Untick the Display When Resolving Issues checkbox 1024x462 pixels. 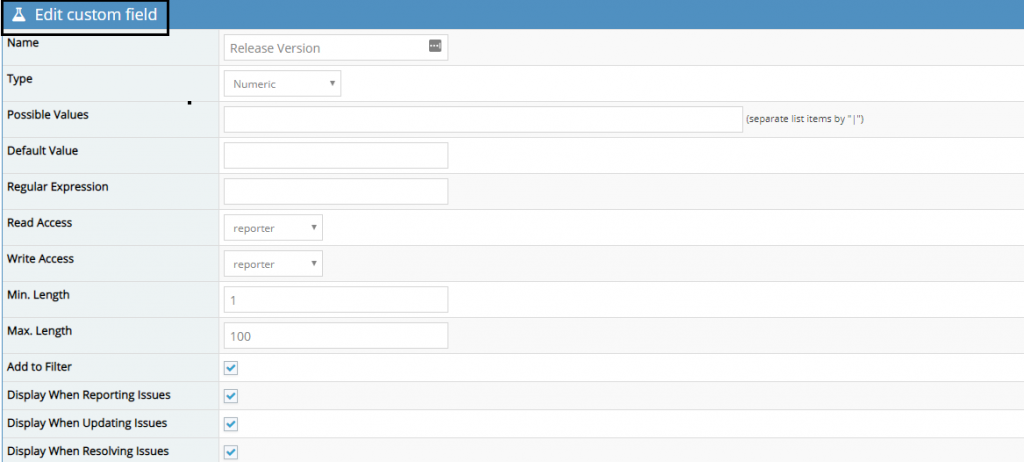point(231,452)
